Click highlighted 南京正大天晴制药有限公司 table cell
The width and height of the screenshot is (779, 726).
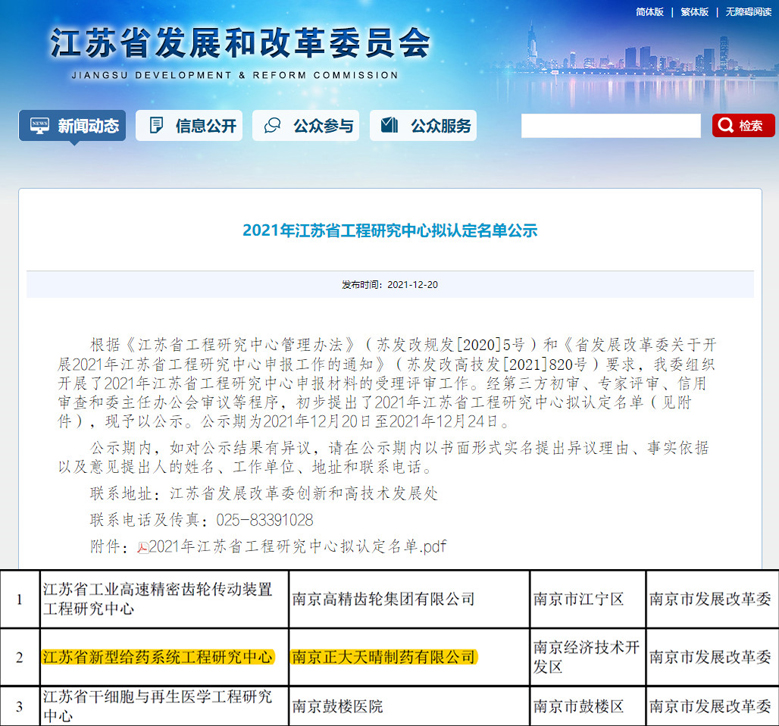click(x=383, y=657)
